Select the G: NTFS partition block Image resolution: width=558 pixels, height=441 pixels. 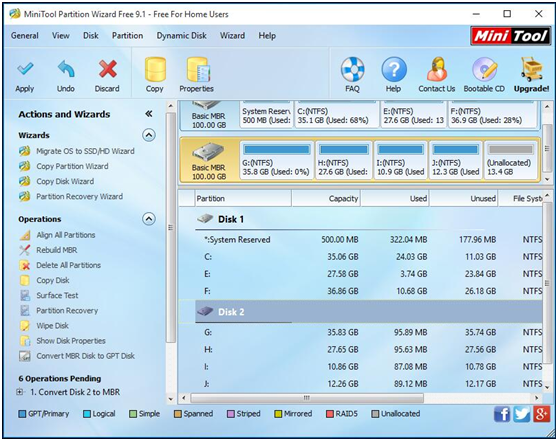pyautogui.click(x=277, y=160)
